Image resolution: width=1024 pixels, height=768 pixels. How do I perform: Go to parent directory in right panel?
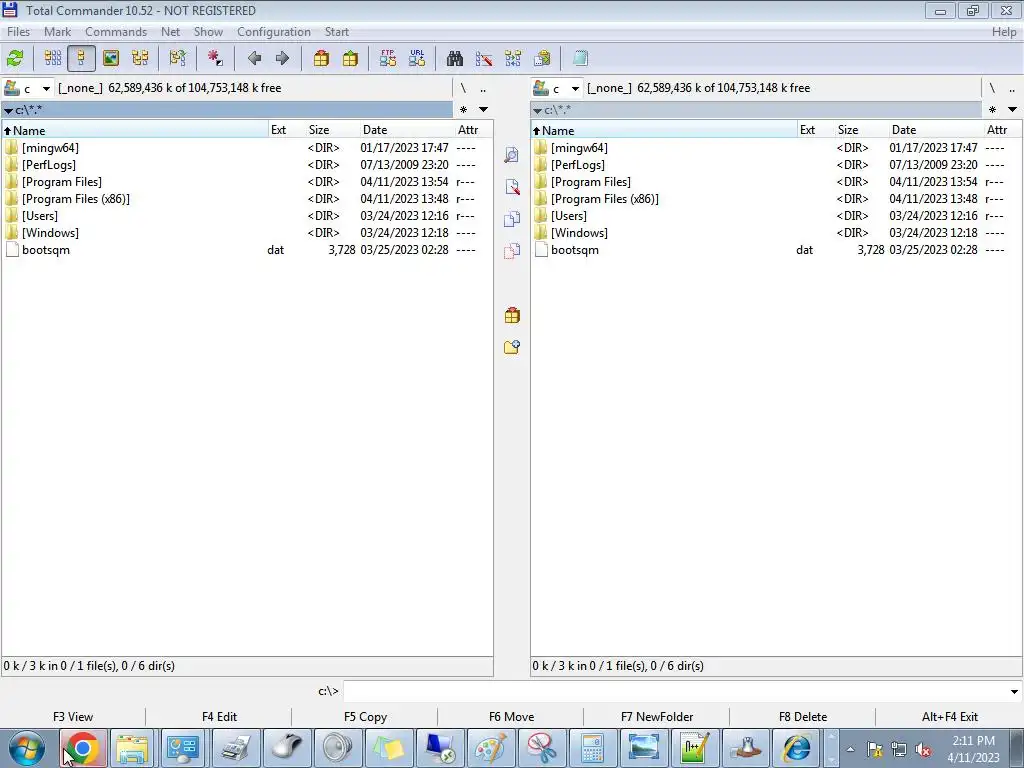click(1012, 88)
